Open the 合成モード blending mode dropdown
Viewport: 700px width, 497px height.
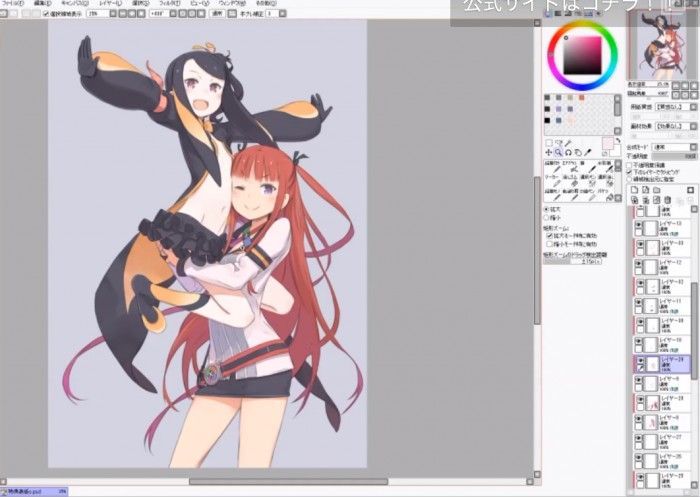[x=693, y=147]
